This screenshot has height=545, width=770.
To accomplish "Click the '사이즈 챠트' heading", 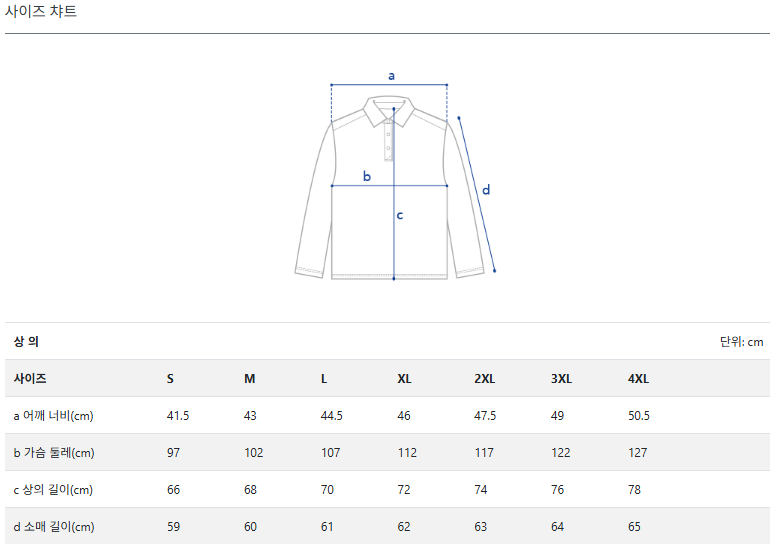I will click(41, 12).
